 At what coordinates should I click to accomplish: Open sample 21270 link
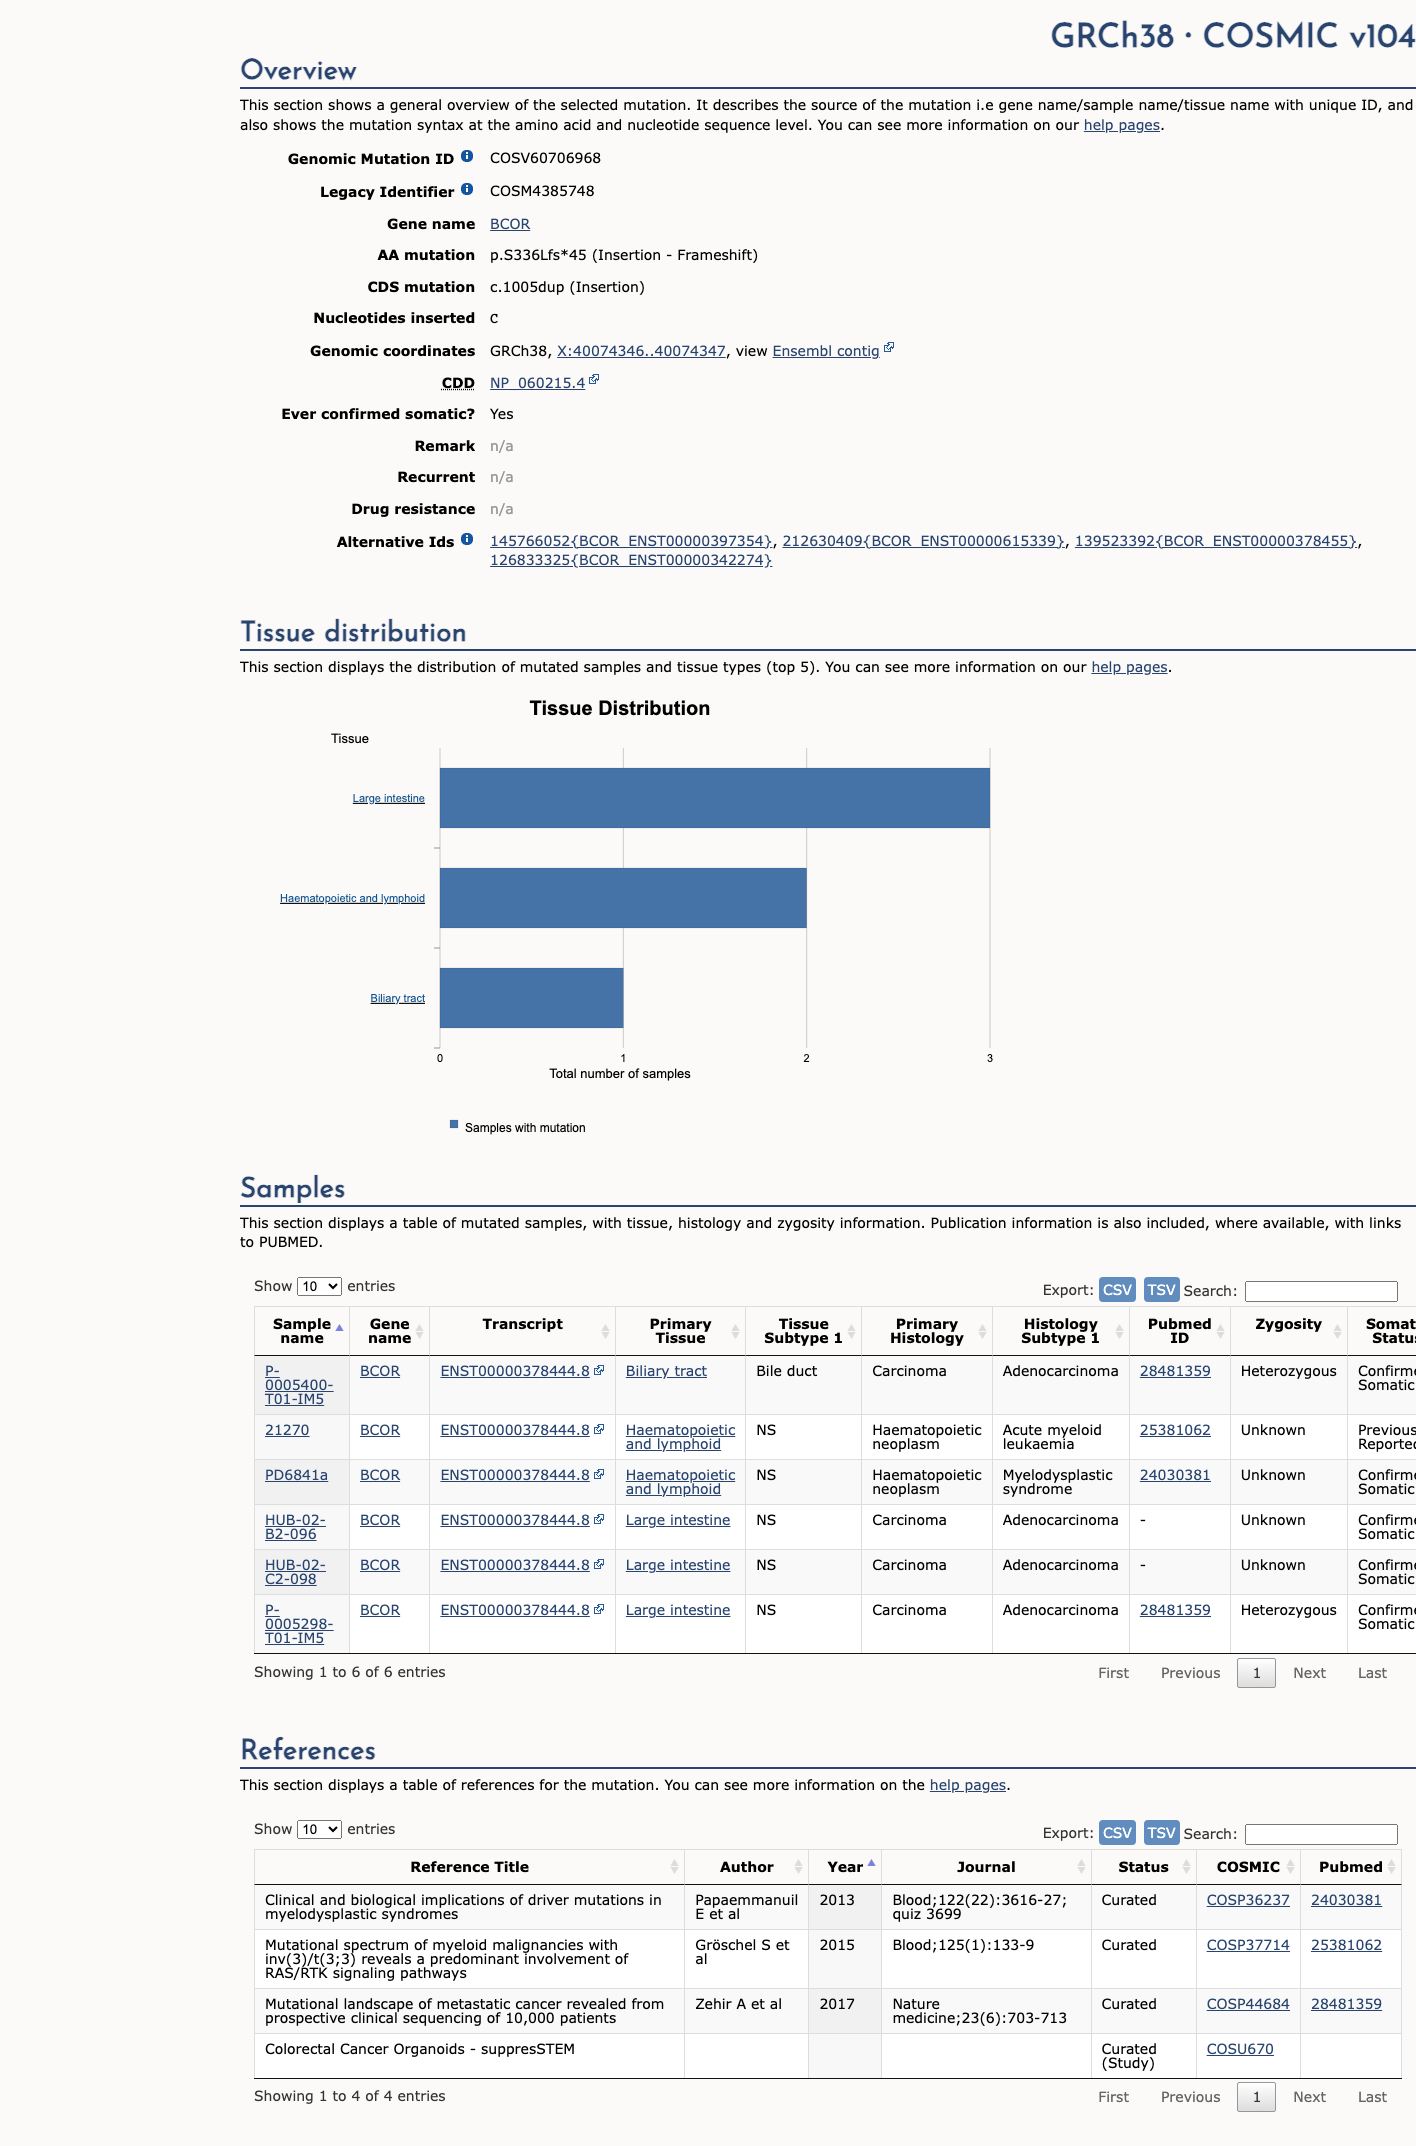(x=287, y=1430)
